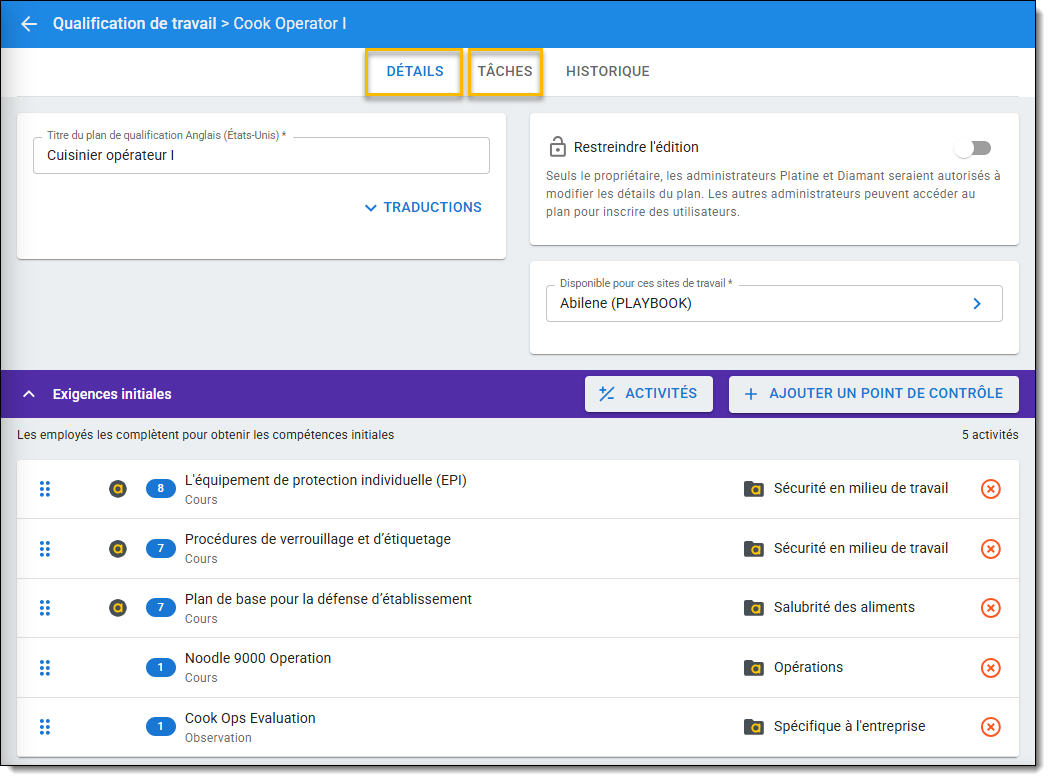Screen dimensions: 1051x781
Task: Delete the Noodle 9000 Operation row
Action: 989,668
